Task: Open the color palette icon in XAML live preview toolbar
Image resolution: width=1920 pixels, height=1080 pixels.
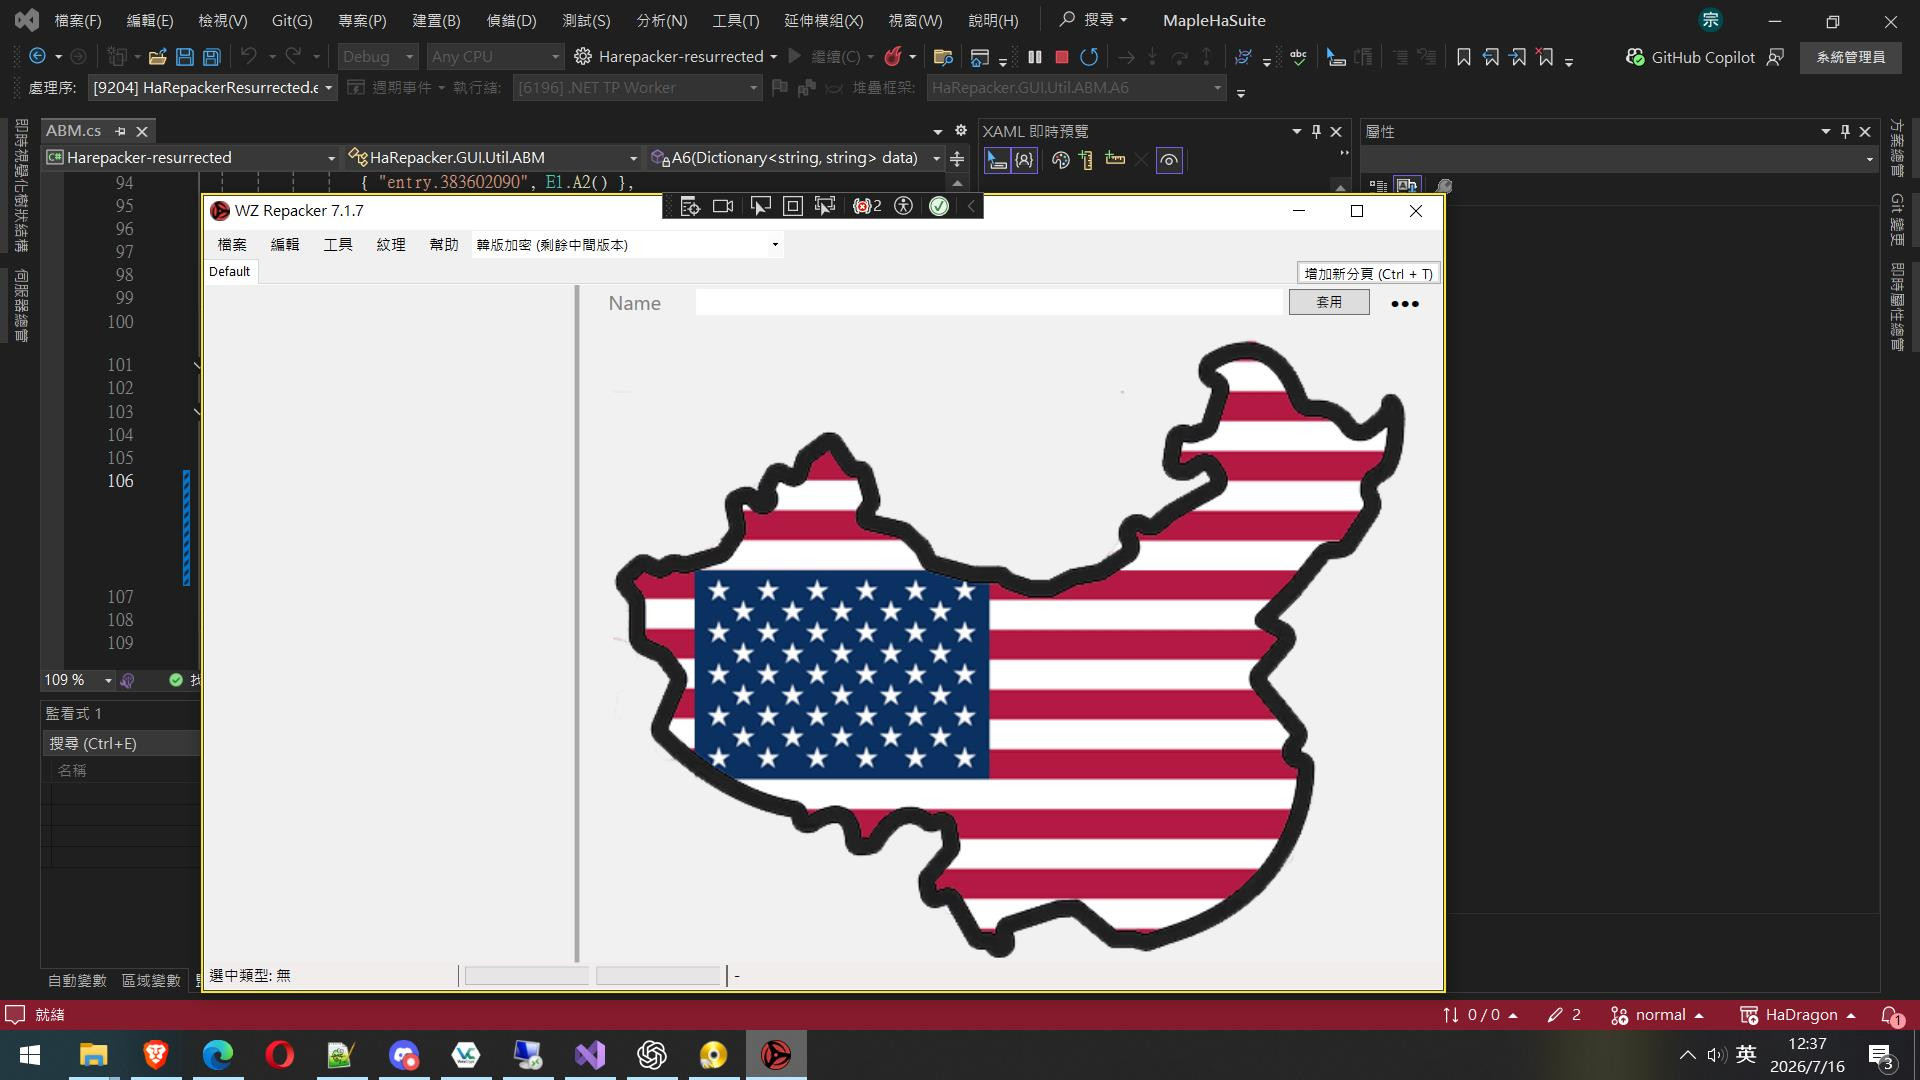Action: point(1060,160)
